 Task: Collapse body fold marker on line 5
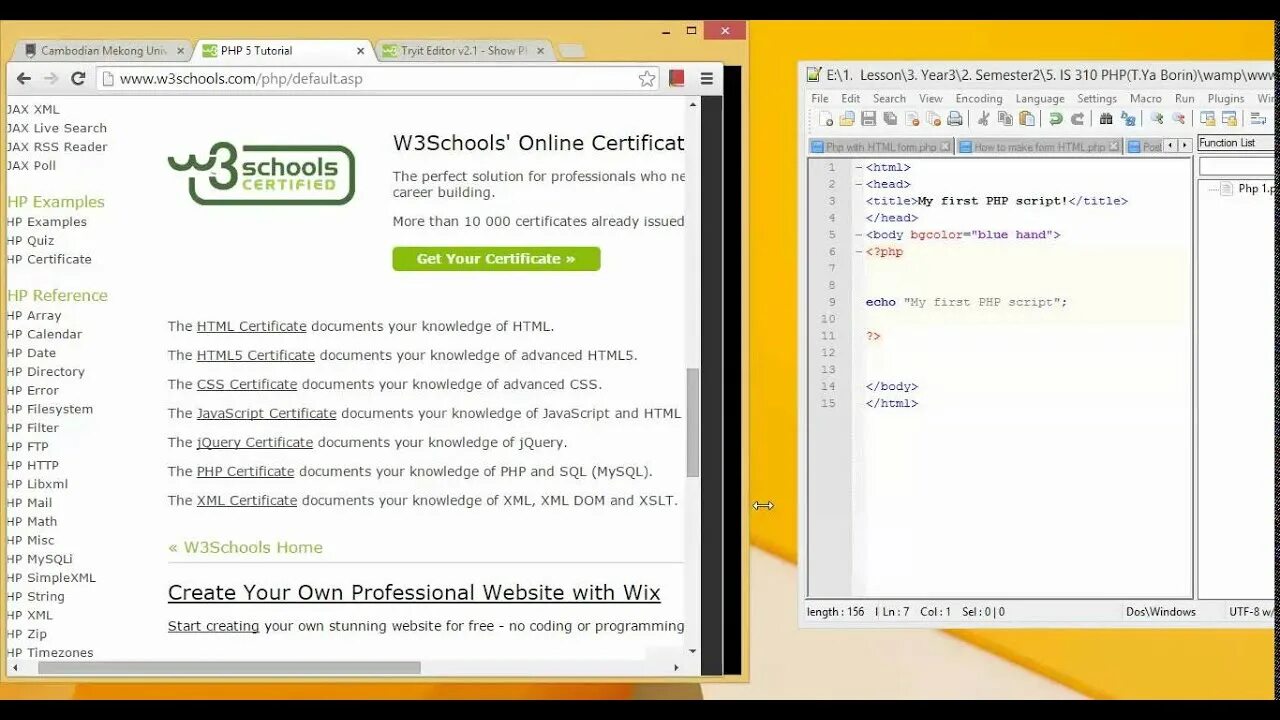click(x=858, y=235)
